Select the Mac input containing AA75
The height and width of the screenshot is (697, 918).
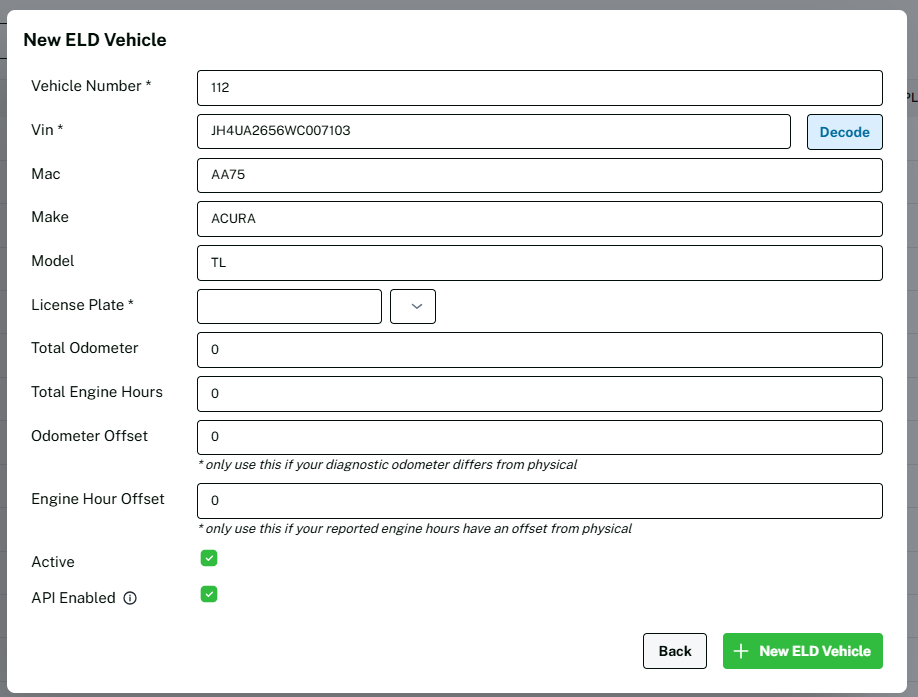click(x=540, y=175)
